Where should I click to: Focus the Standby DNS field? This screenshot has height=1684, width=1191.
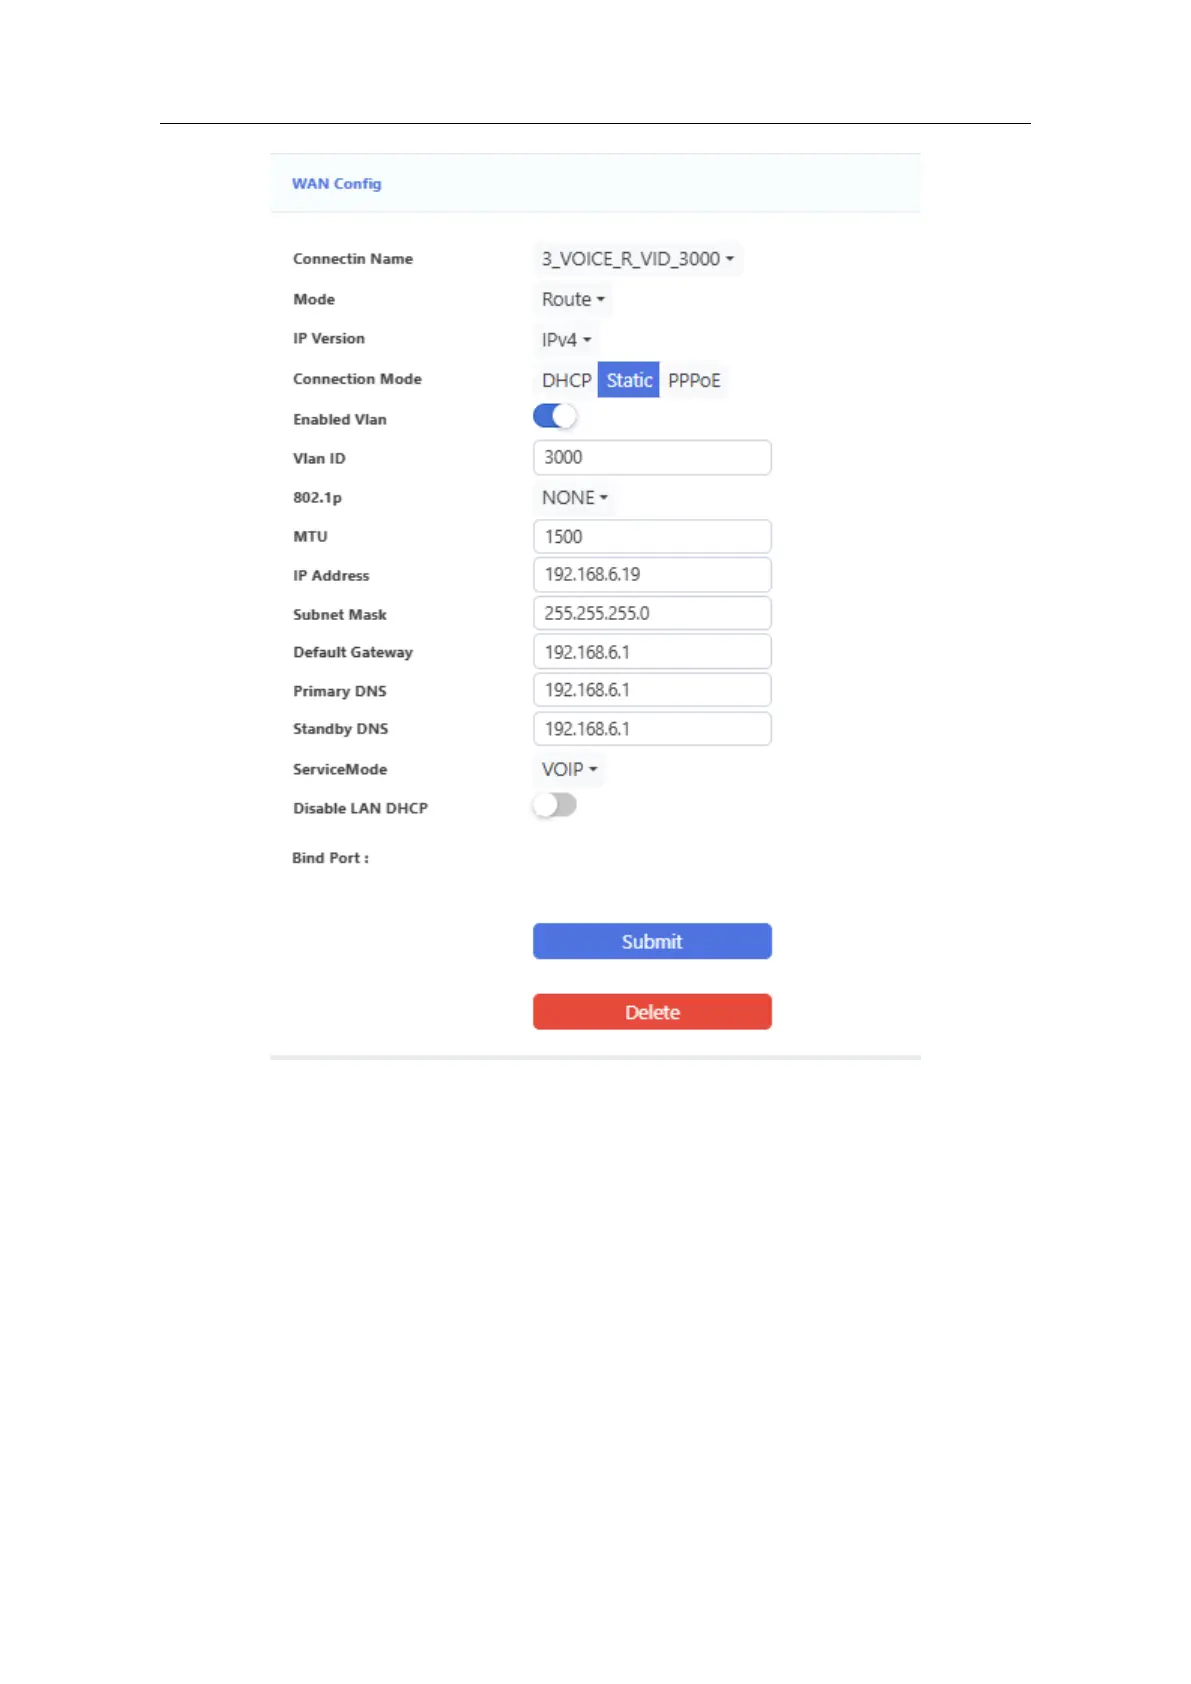point(652,729)
